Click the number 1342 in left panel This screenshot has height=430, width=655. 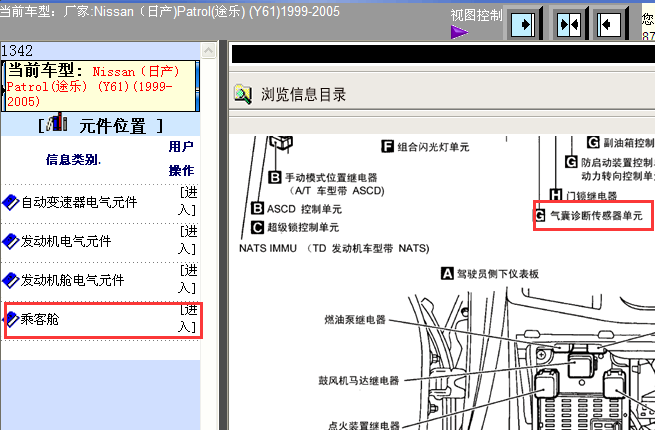pos(17,51)
